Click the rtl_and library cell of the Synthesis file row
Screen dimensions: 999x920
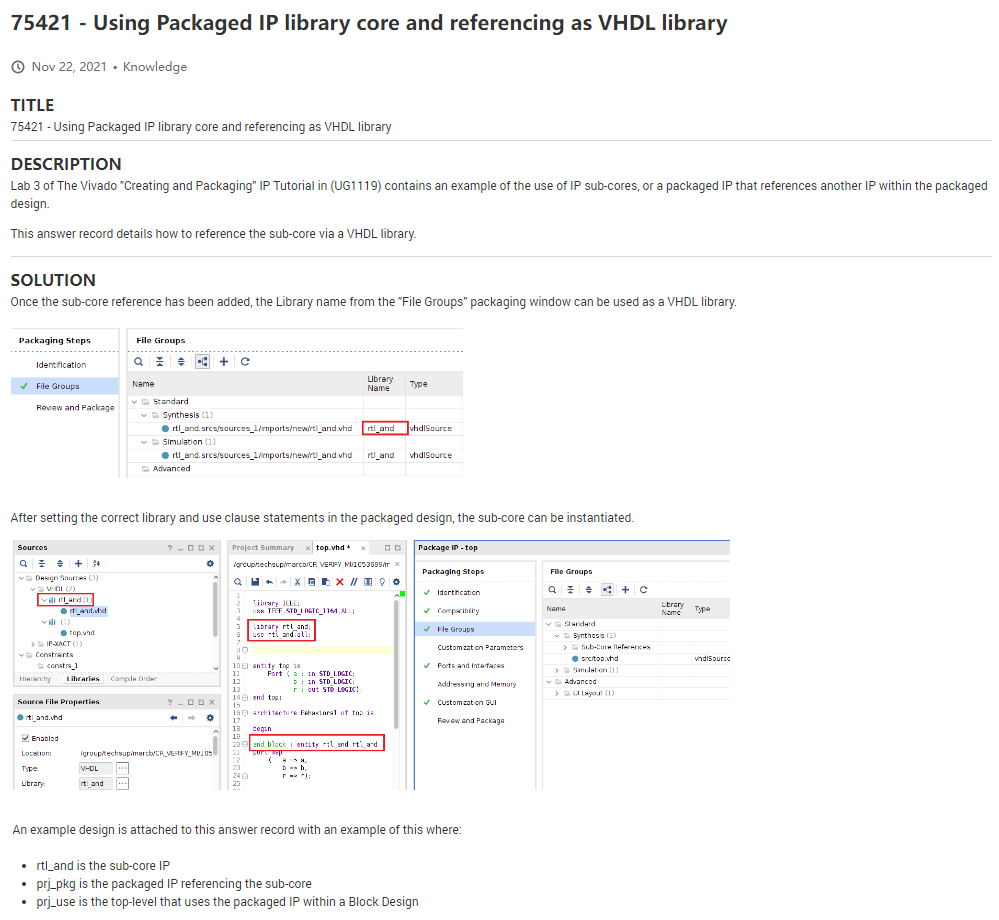pyautogui.click(x=385, y=428)
